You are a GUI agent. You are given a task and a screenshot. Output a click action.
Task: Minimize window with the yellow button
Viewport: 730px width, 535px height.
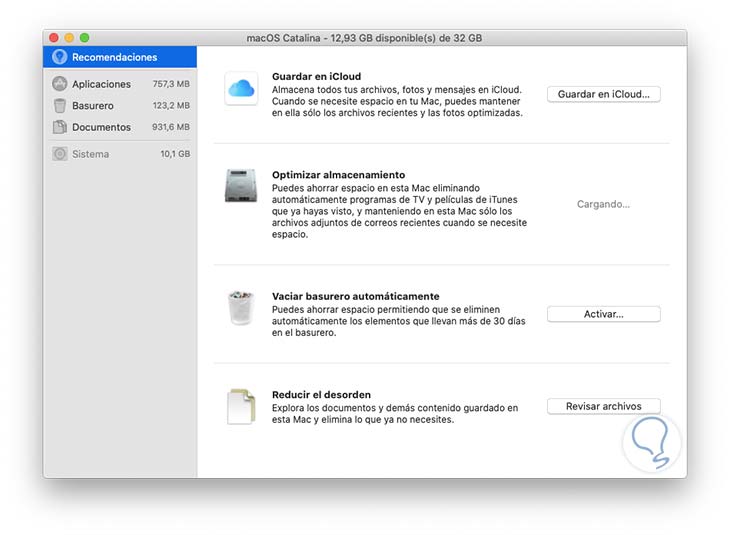(69, 38)
